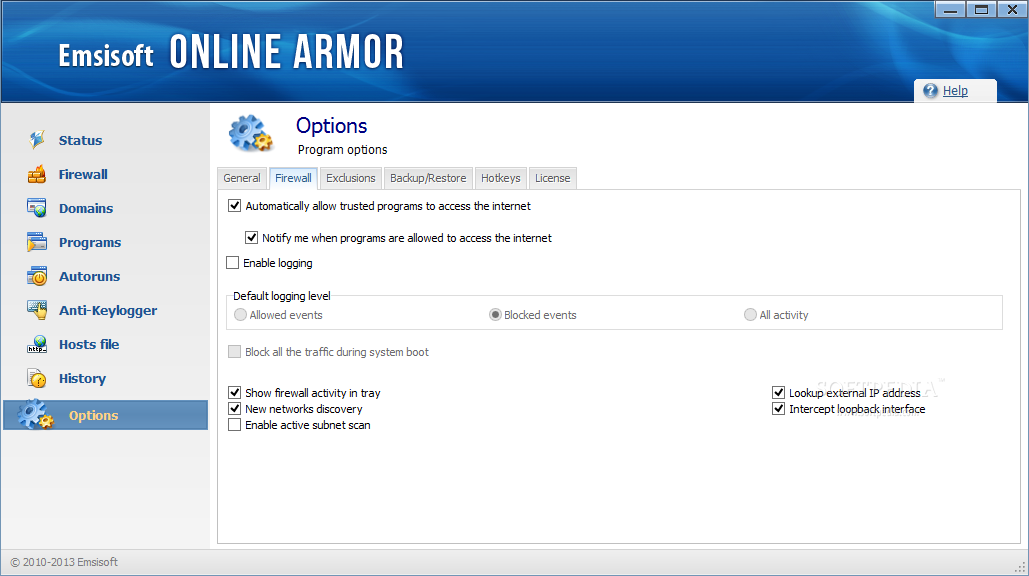Switch to the License tab
1029x576 pixels.
click(553, 178)
